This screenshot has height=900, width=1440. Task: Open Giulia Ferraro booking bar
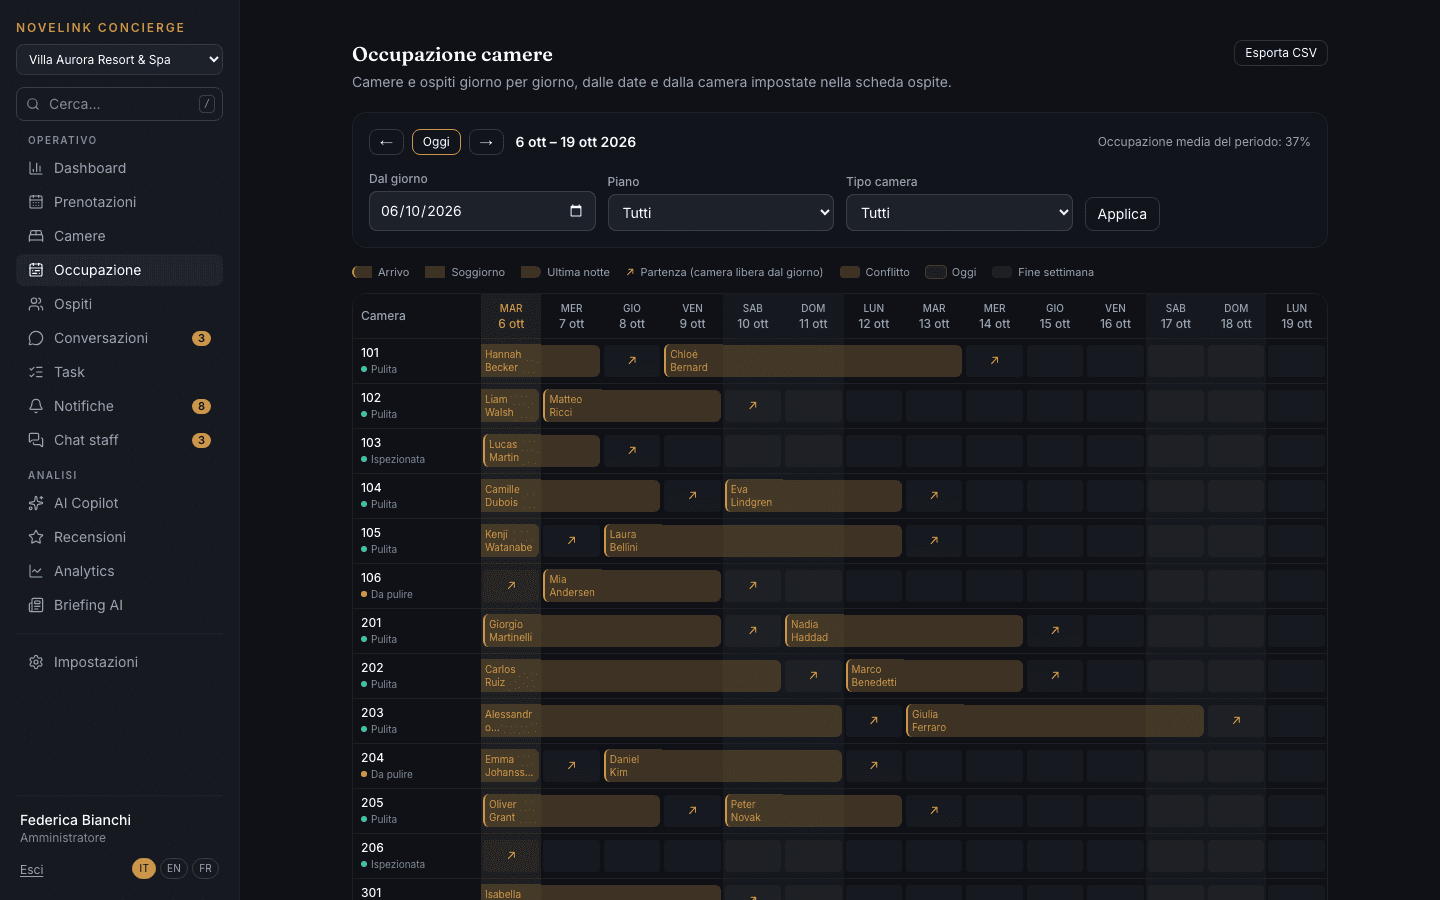pos(1055,721)
